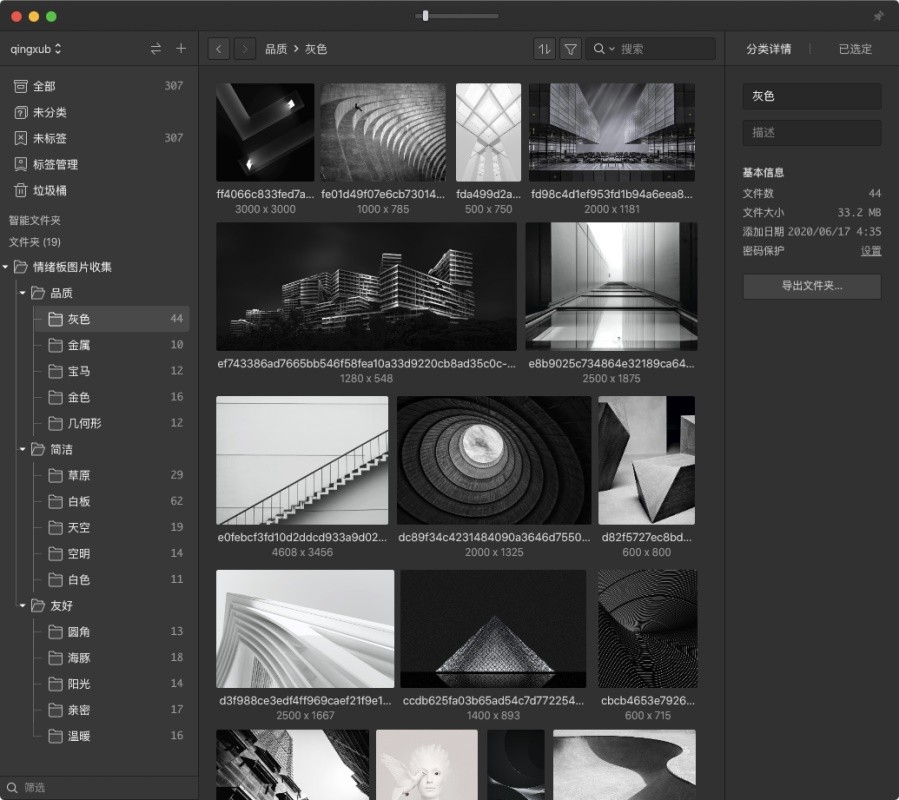
Task: Collapse the 友好 folder tree
Action: 23,605
